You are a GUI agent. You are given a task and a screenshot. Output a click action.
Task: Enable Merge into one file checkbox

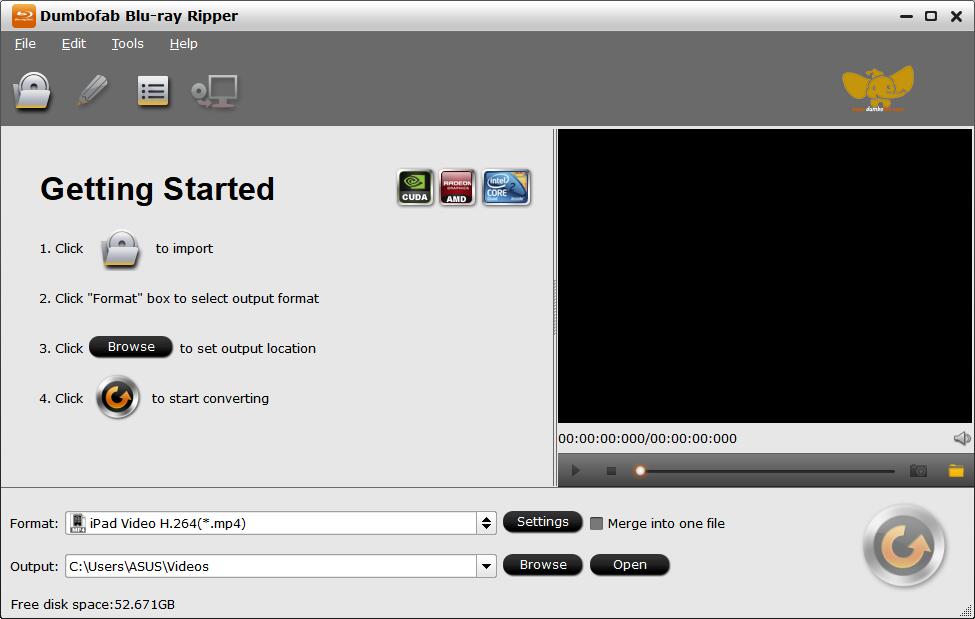coord(597,523)
